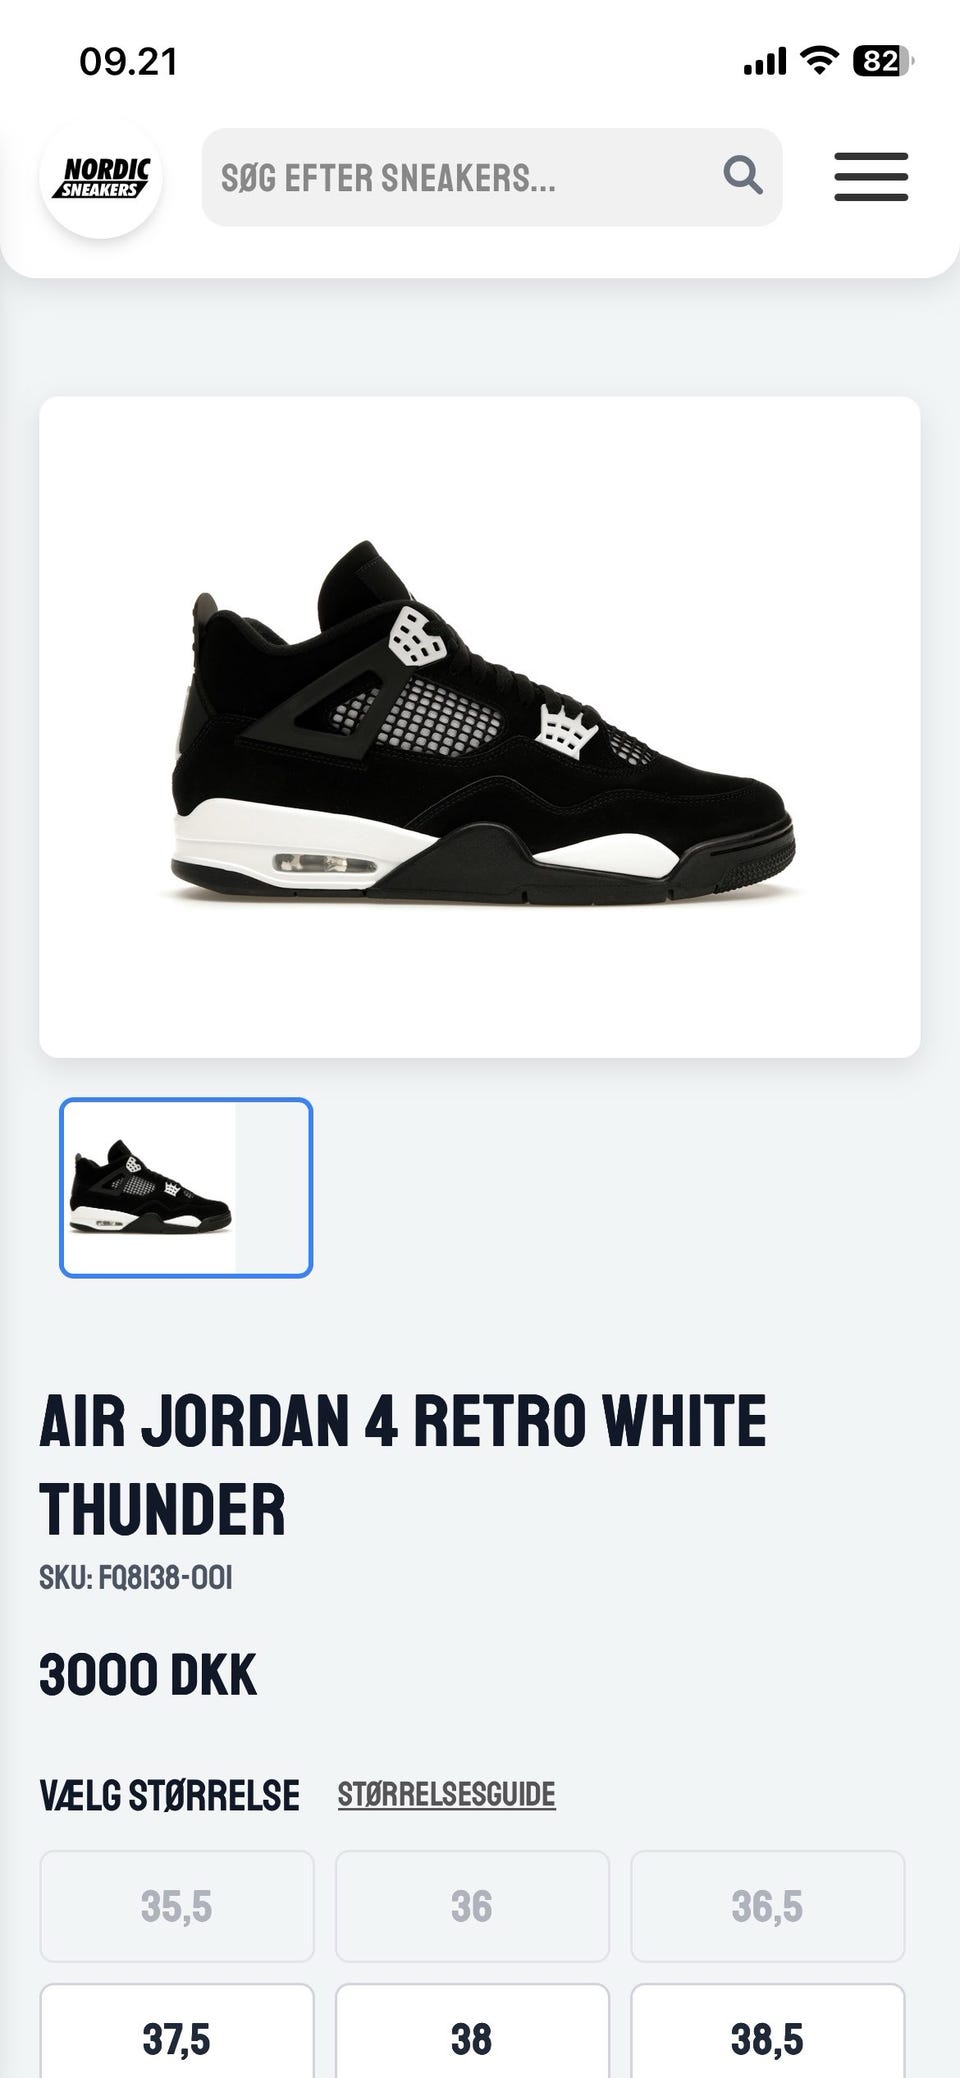This screenshot has height=2078, width=960.
Task: Select size 38,5 button
Action: click(767, 2032)
